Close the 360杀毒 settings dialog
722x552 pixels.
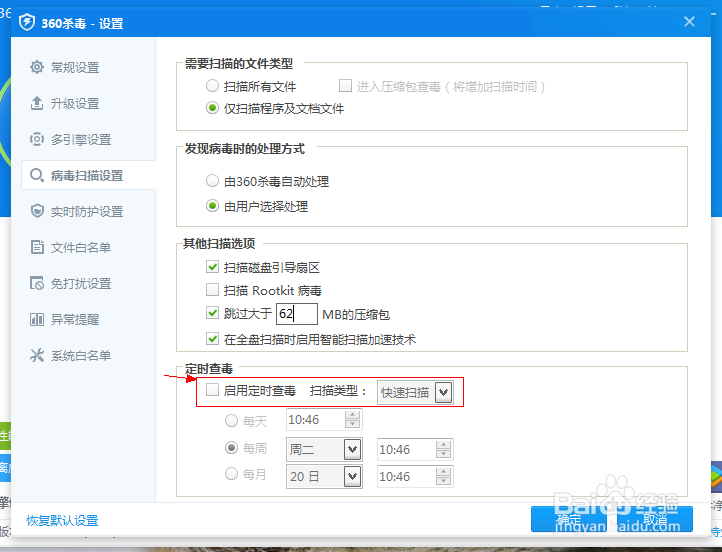pos(689,22)
